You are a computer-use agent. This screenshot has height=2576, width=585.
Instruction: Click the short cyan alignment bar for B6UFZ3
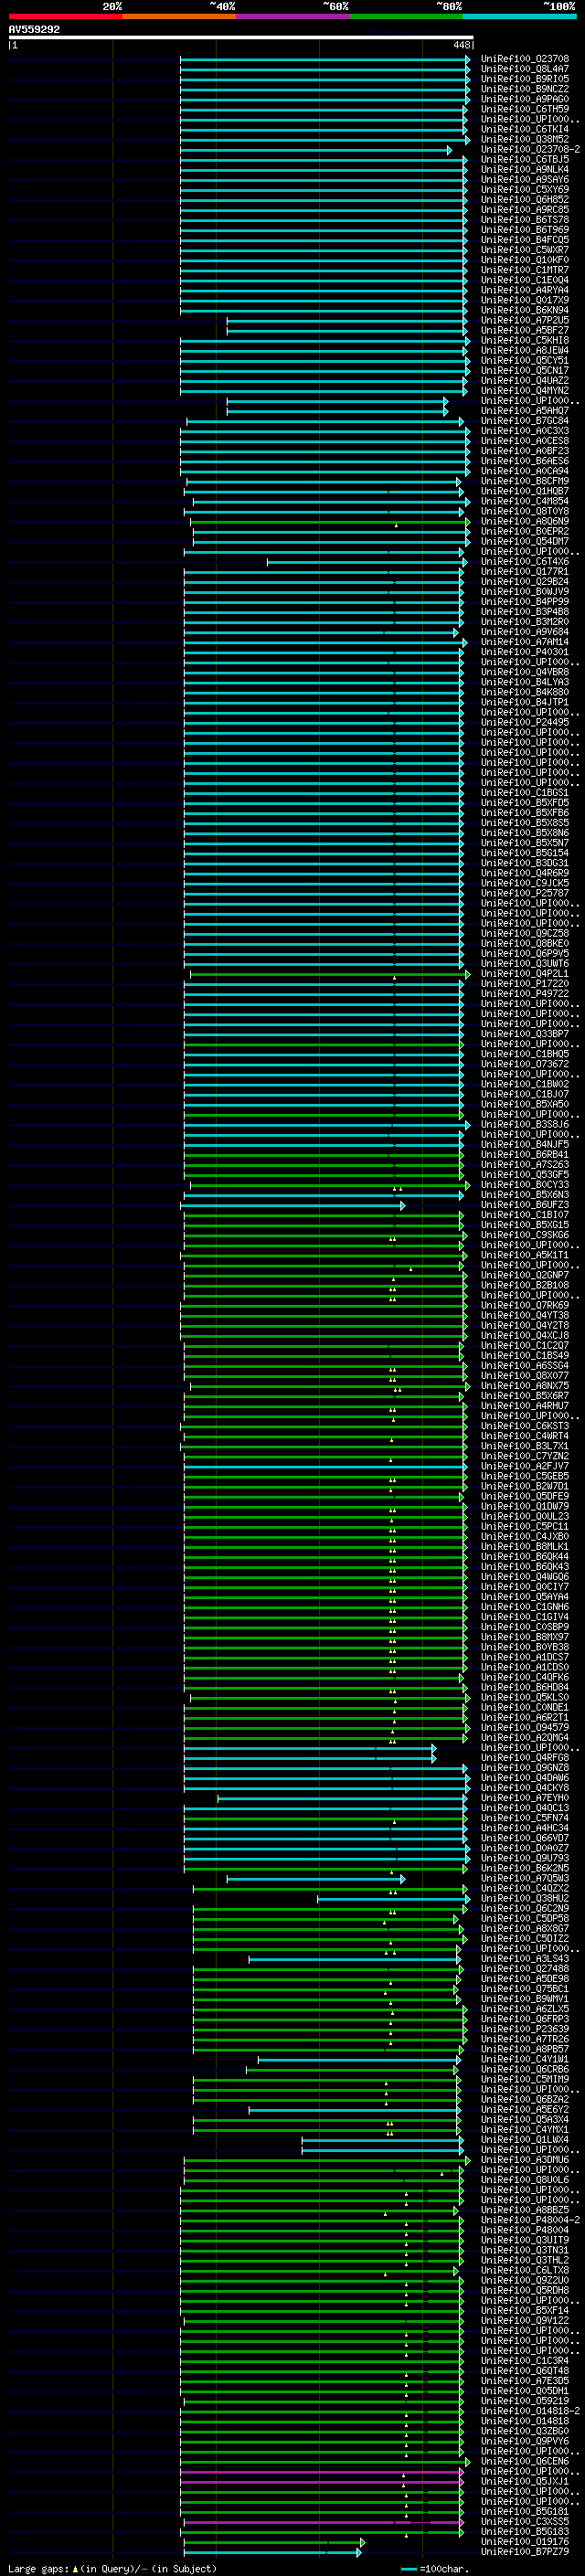click(293, 1205)
